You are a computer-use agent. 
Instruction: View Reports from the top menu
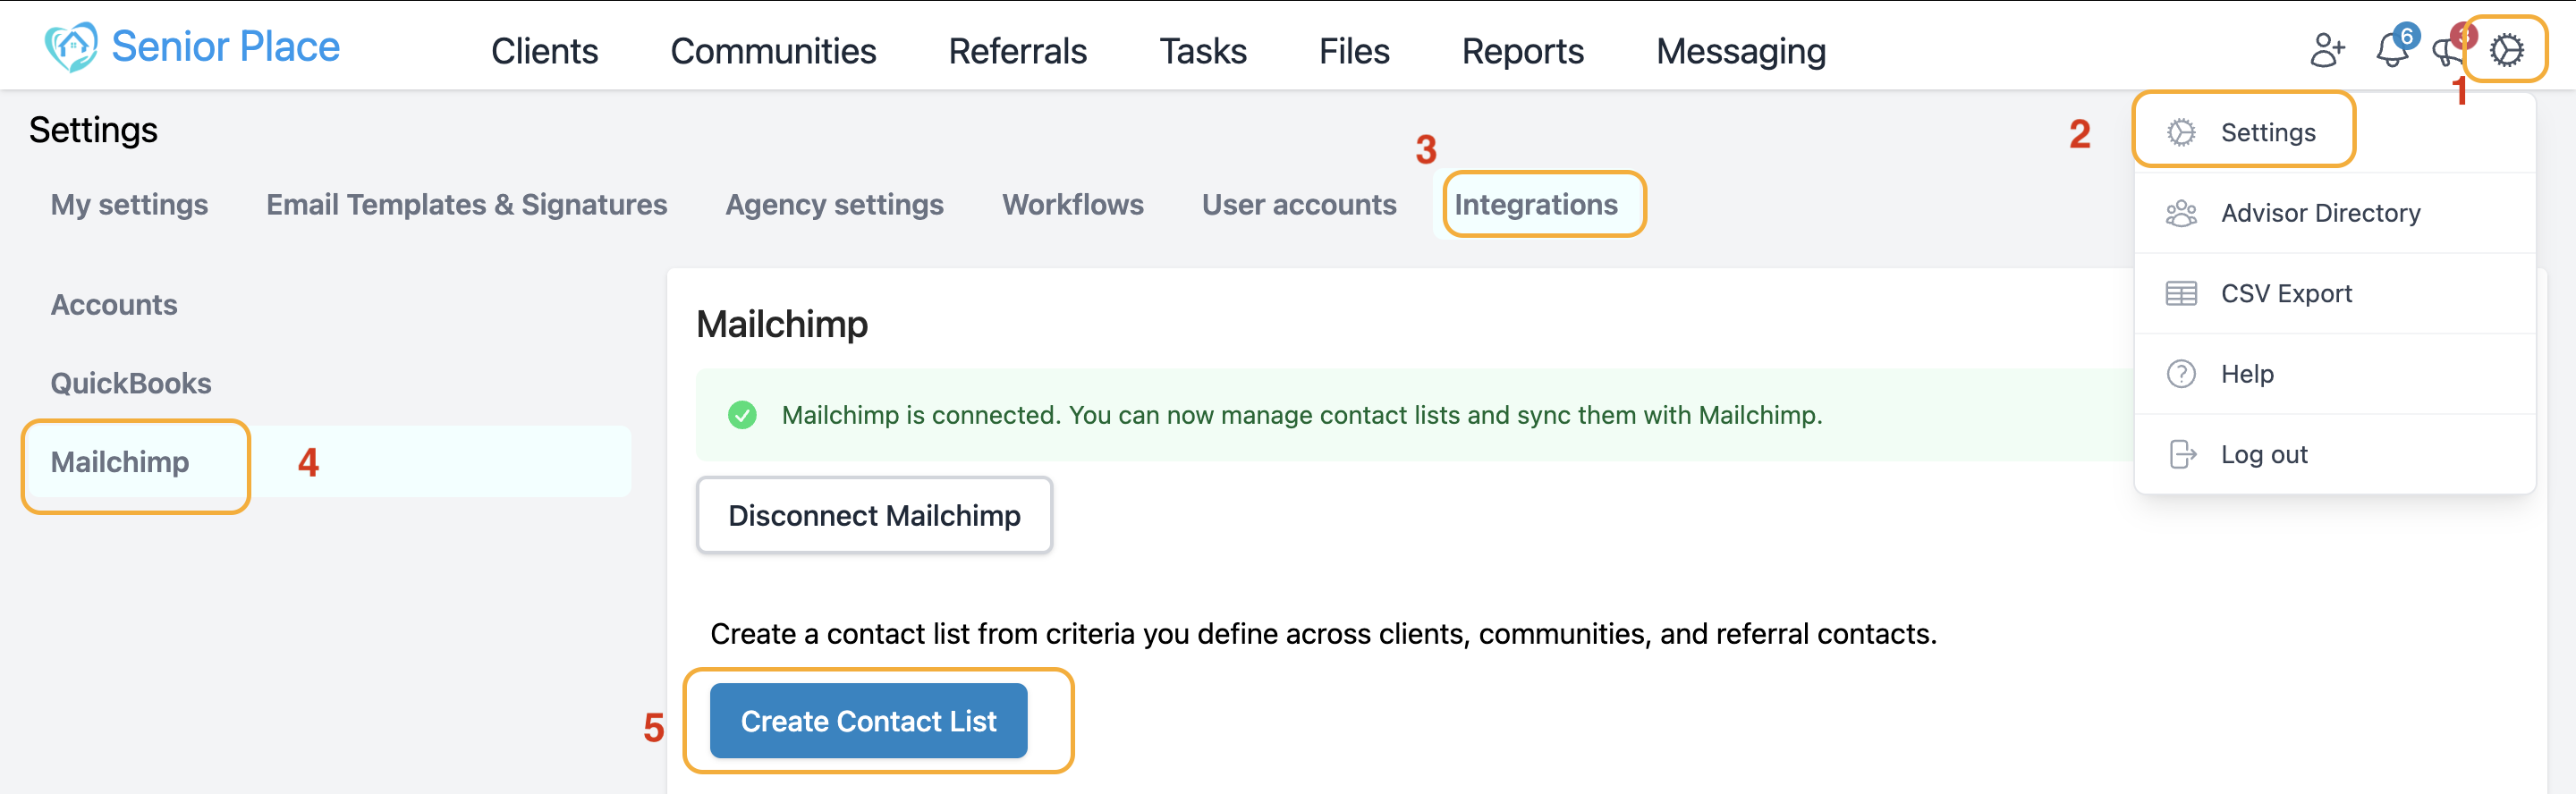tap(1522, 51)
